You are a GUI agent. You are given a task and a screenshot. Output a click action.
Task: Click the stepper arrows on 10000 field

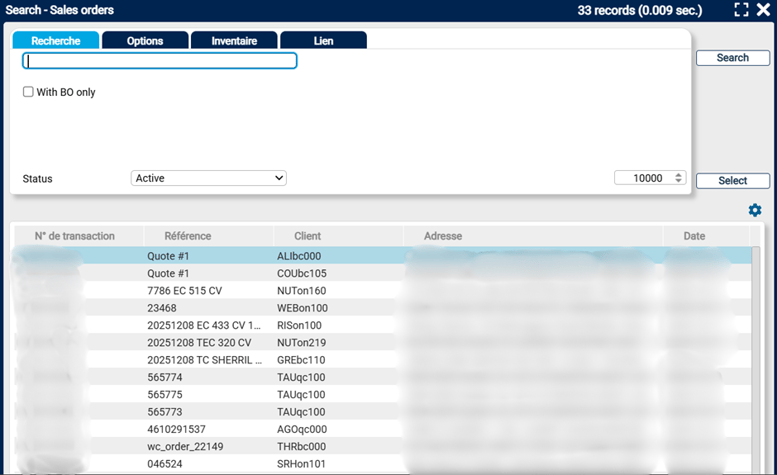tap(679, 178)
